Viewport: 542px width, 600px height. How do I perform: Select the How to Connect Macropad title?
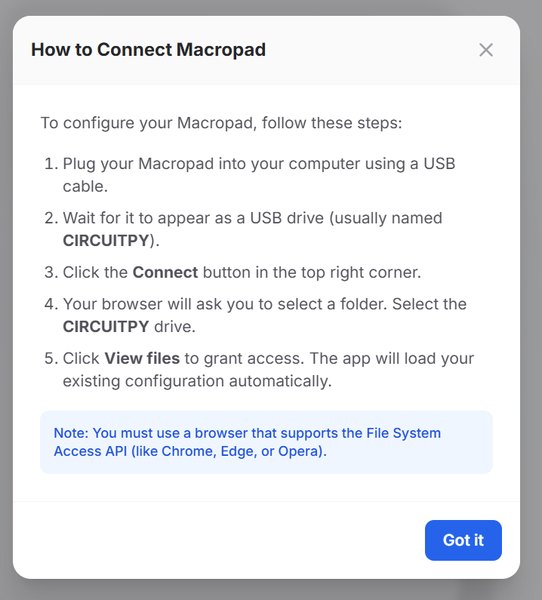pyautogui.click(x=149, y=50)
